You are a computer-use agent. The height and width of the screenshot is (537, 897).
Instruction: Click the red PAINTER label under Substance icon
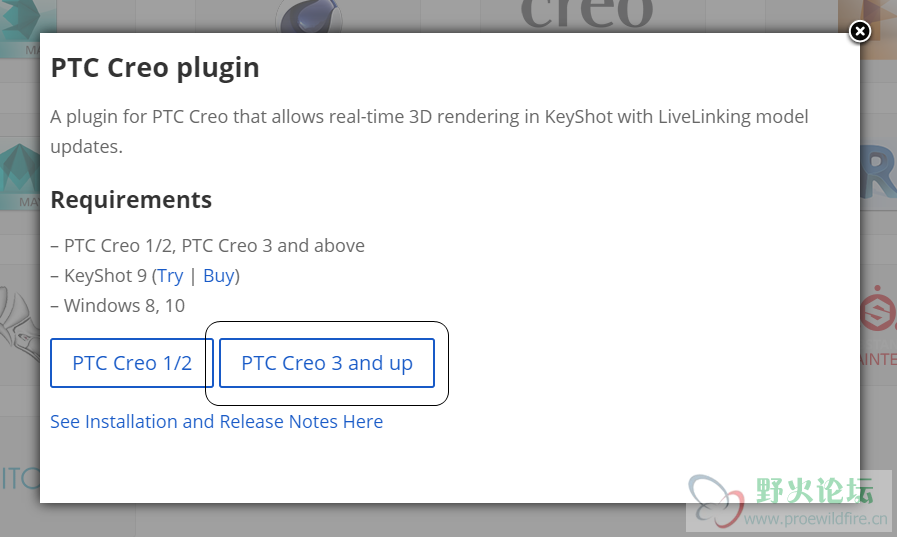coord(878,359)
